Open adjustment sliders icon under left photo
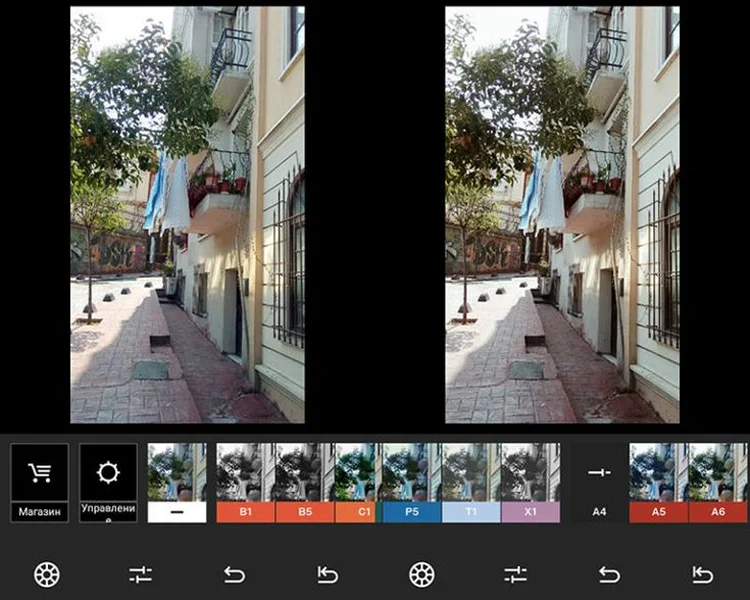Screen dimensions: 750x600 click(x=140, y=574)
